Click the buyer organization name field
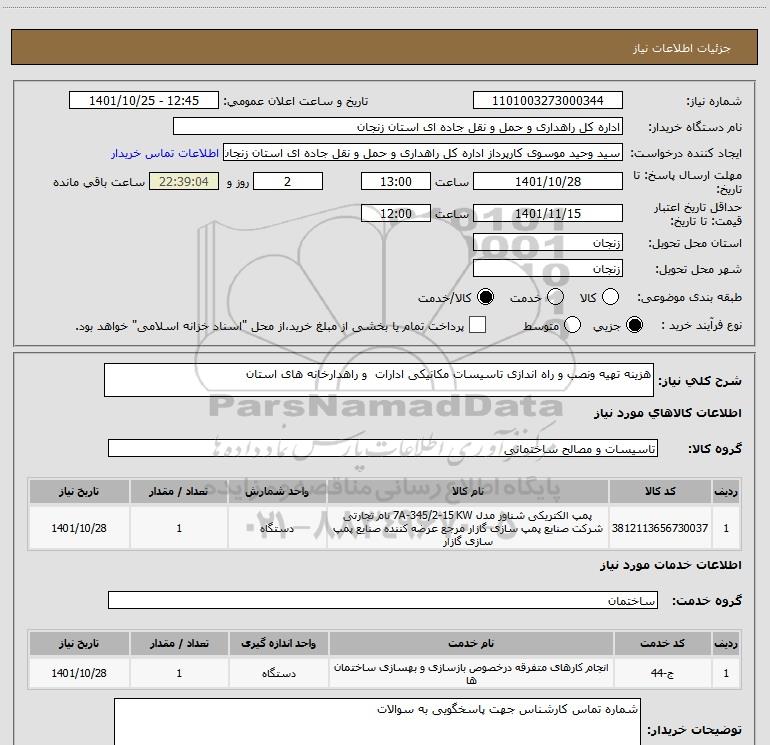The height and width of the screenshot is (745, 770). click(398, 127)
